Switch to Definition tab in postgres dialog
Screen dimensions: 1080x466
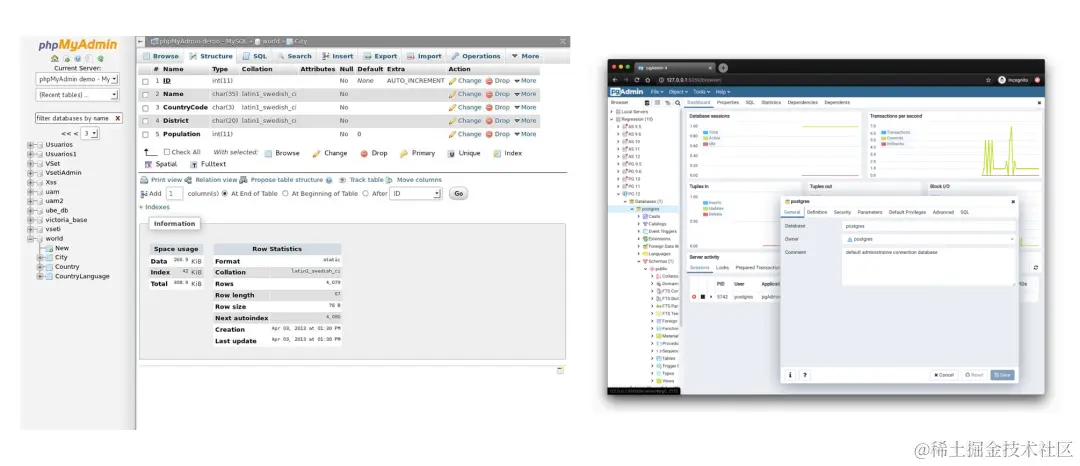tap(817, 213)
